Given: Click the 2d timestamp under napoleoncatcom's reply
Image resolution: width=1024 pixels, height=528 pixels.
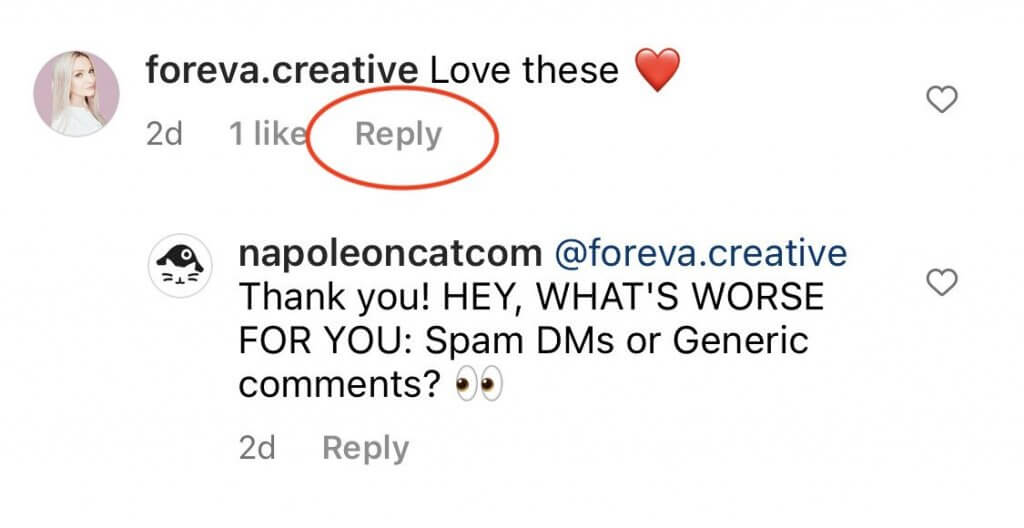Looking at the screenshot, I should pyautogui.click(x=257, y=448).
